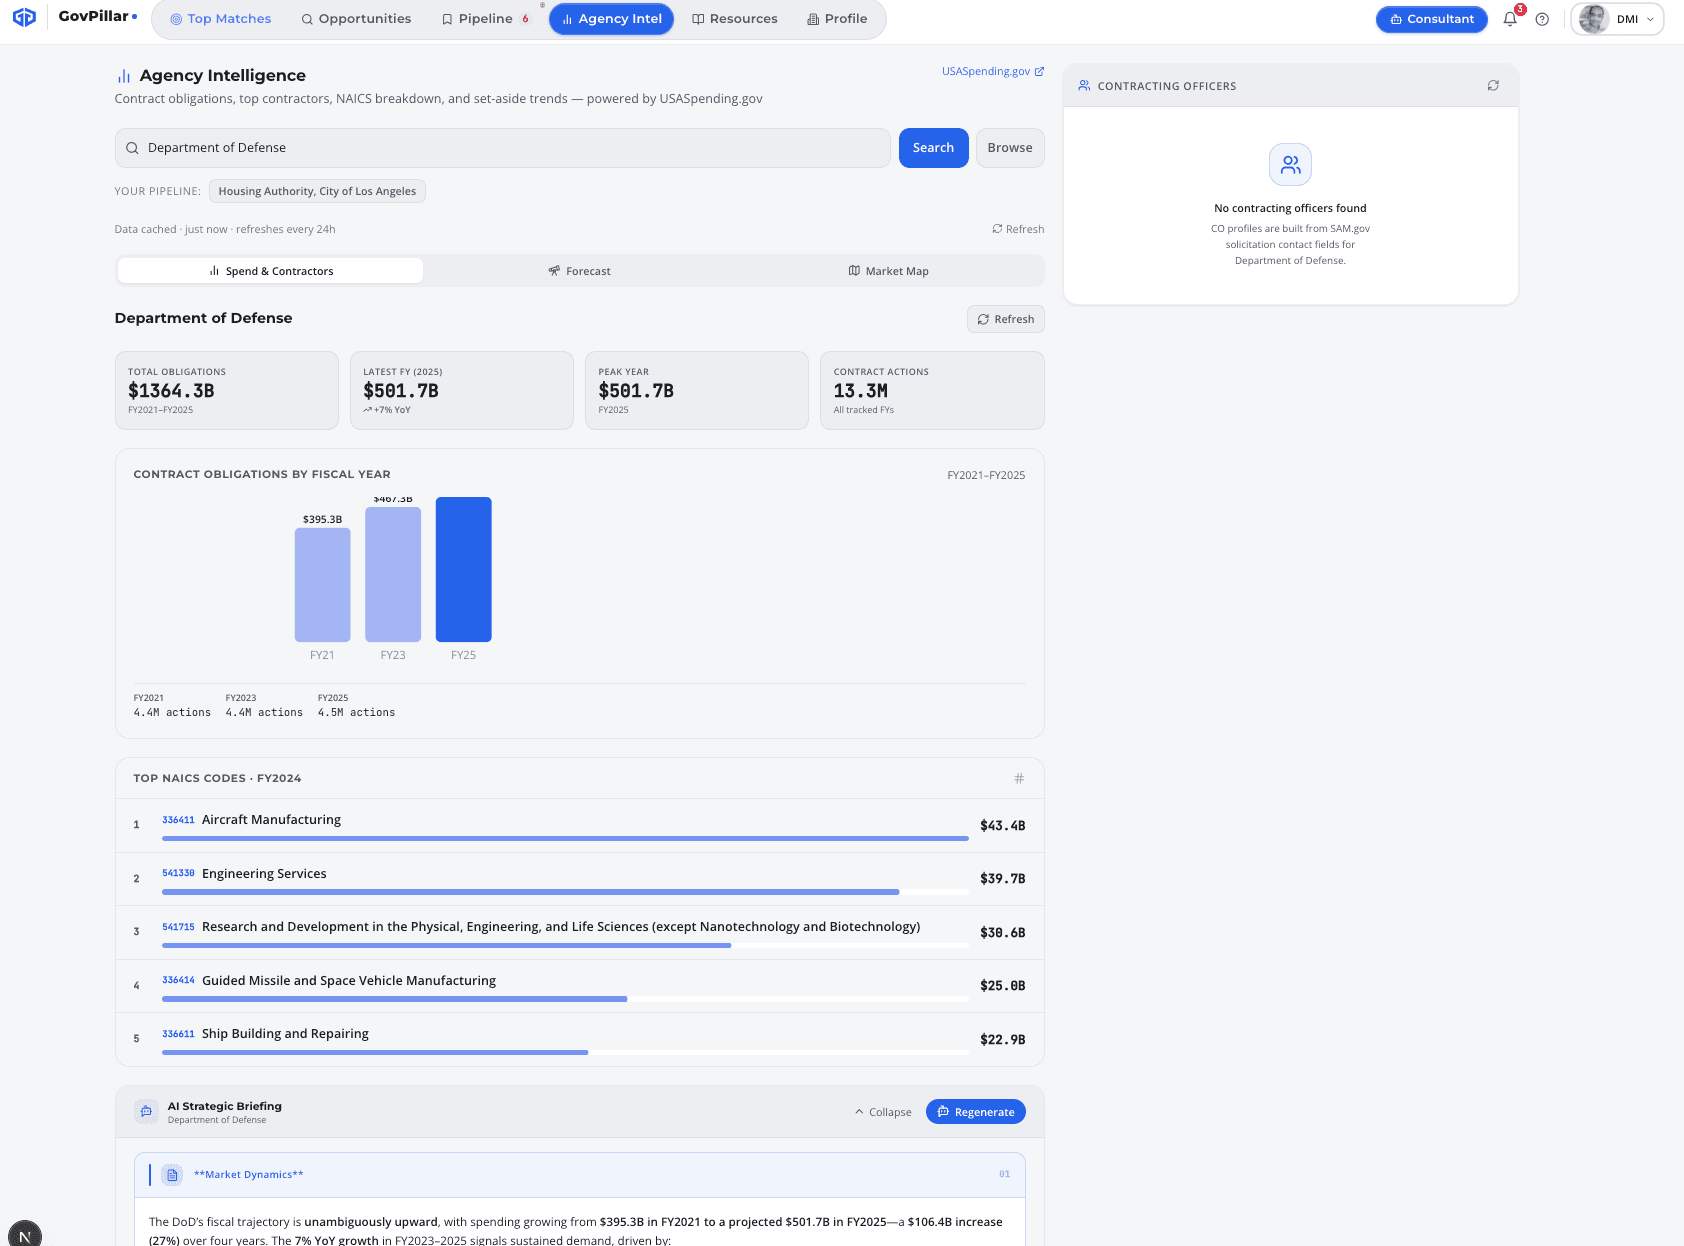The height and width of the screenshot is (1246, 1684).
Task: Click the FY21 bar in chart
Action: [x=322, y=585]
